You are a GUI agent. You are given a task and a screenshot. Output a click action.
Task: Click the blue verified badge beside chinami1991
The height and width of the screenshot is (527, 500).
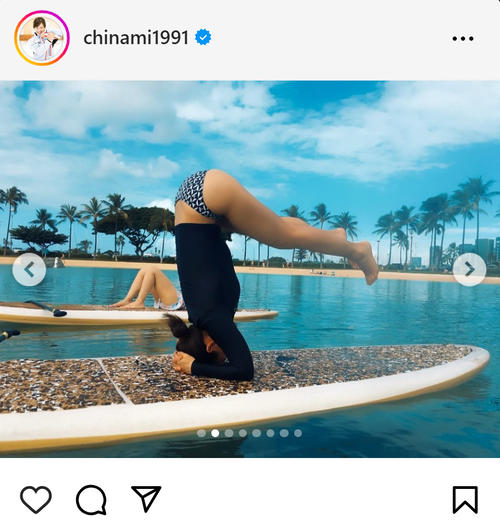tap(203, 37)
